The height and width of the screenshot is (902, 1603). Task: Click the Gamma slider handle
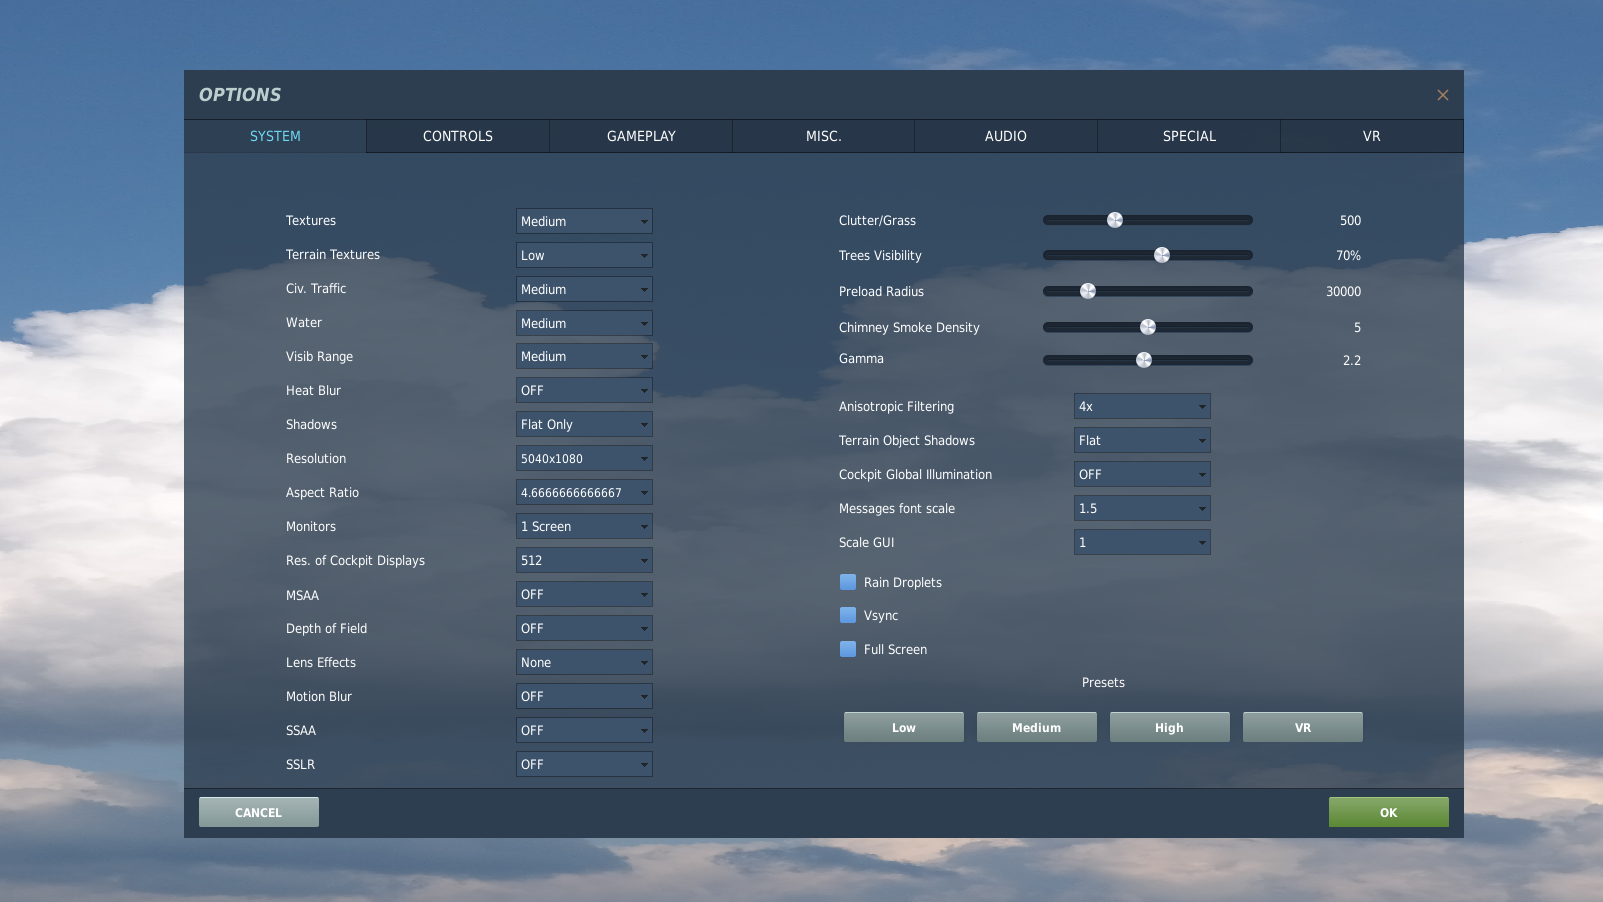(1144, 360)
